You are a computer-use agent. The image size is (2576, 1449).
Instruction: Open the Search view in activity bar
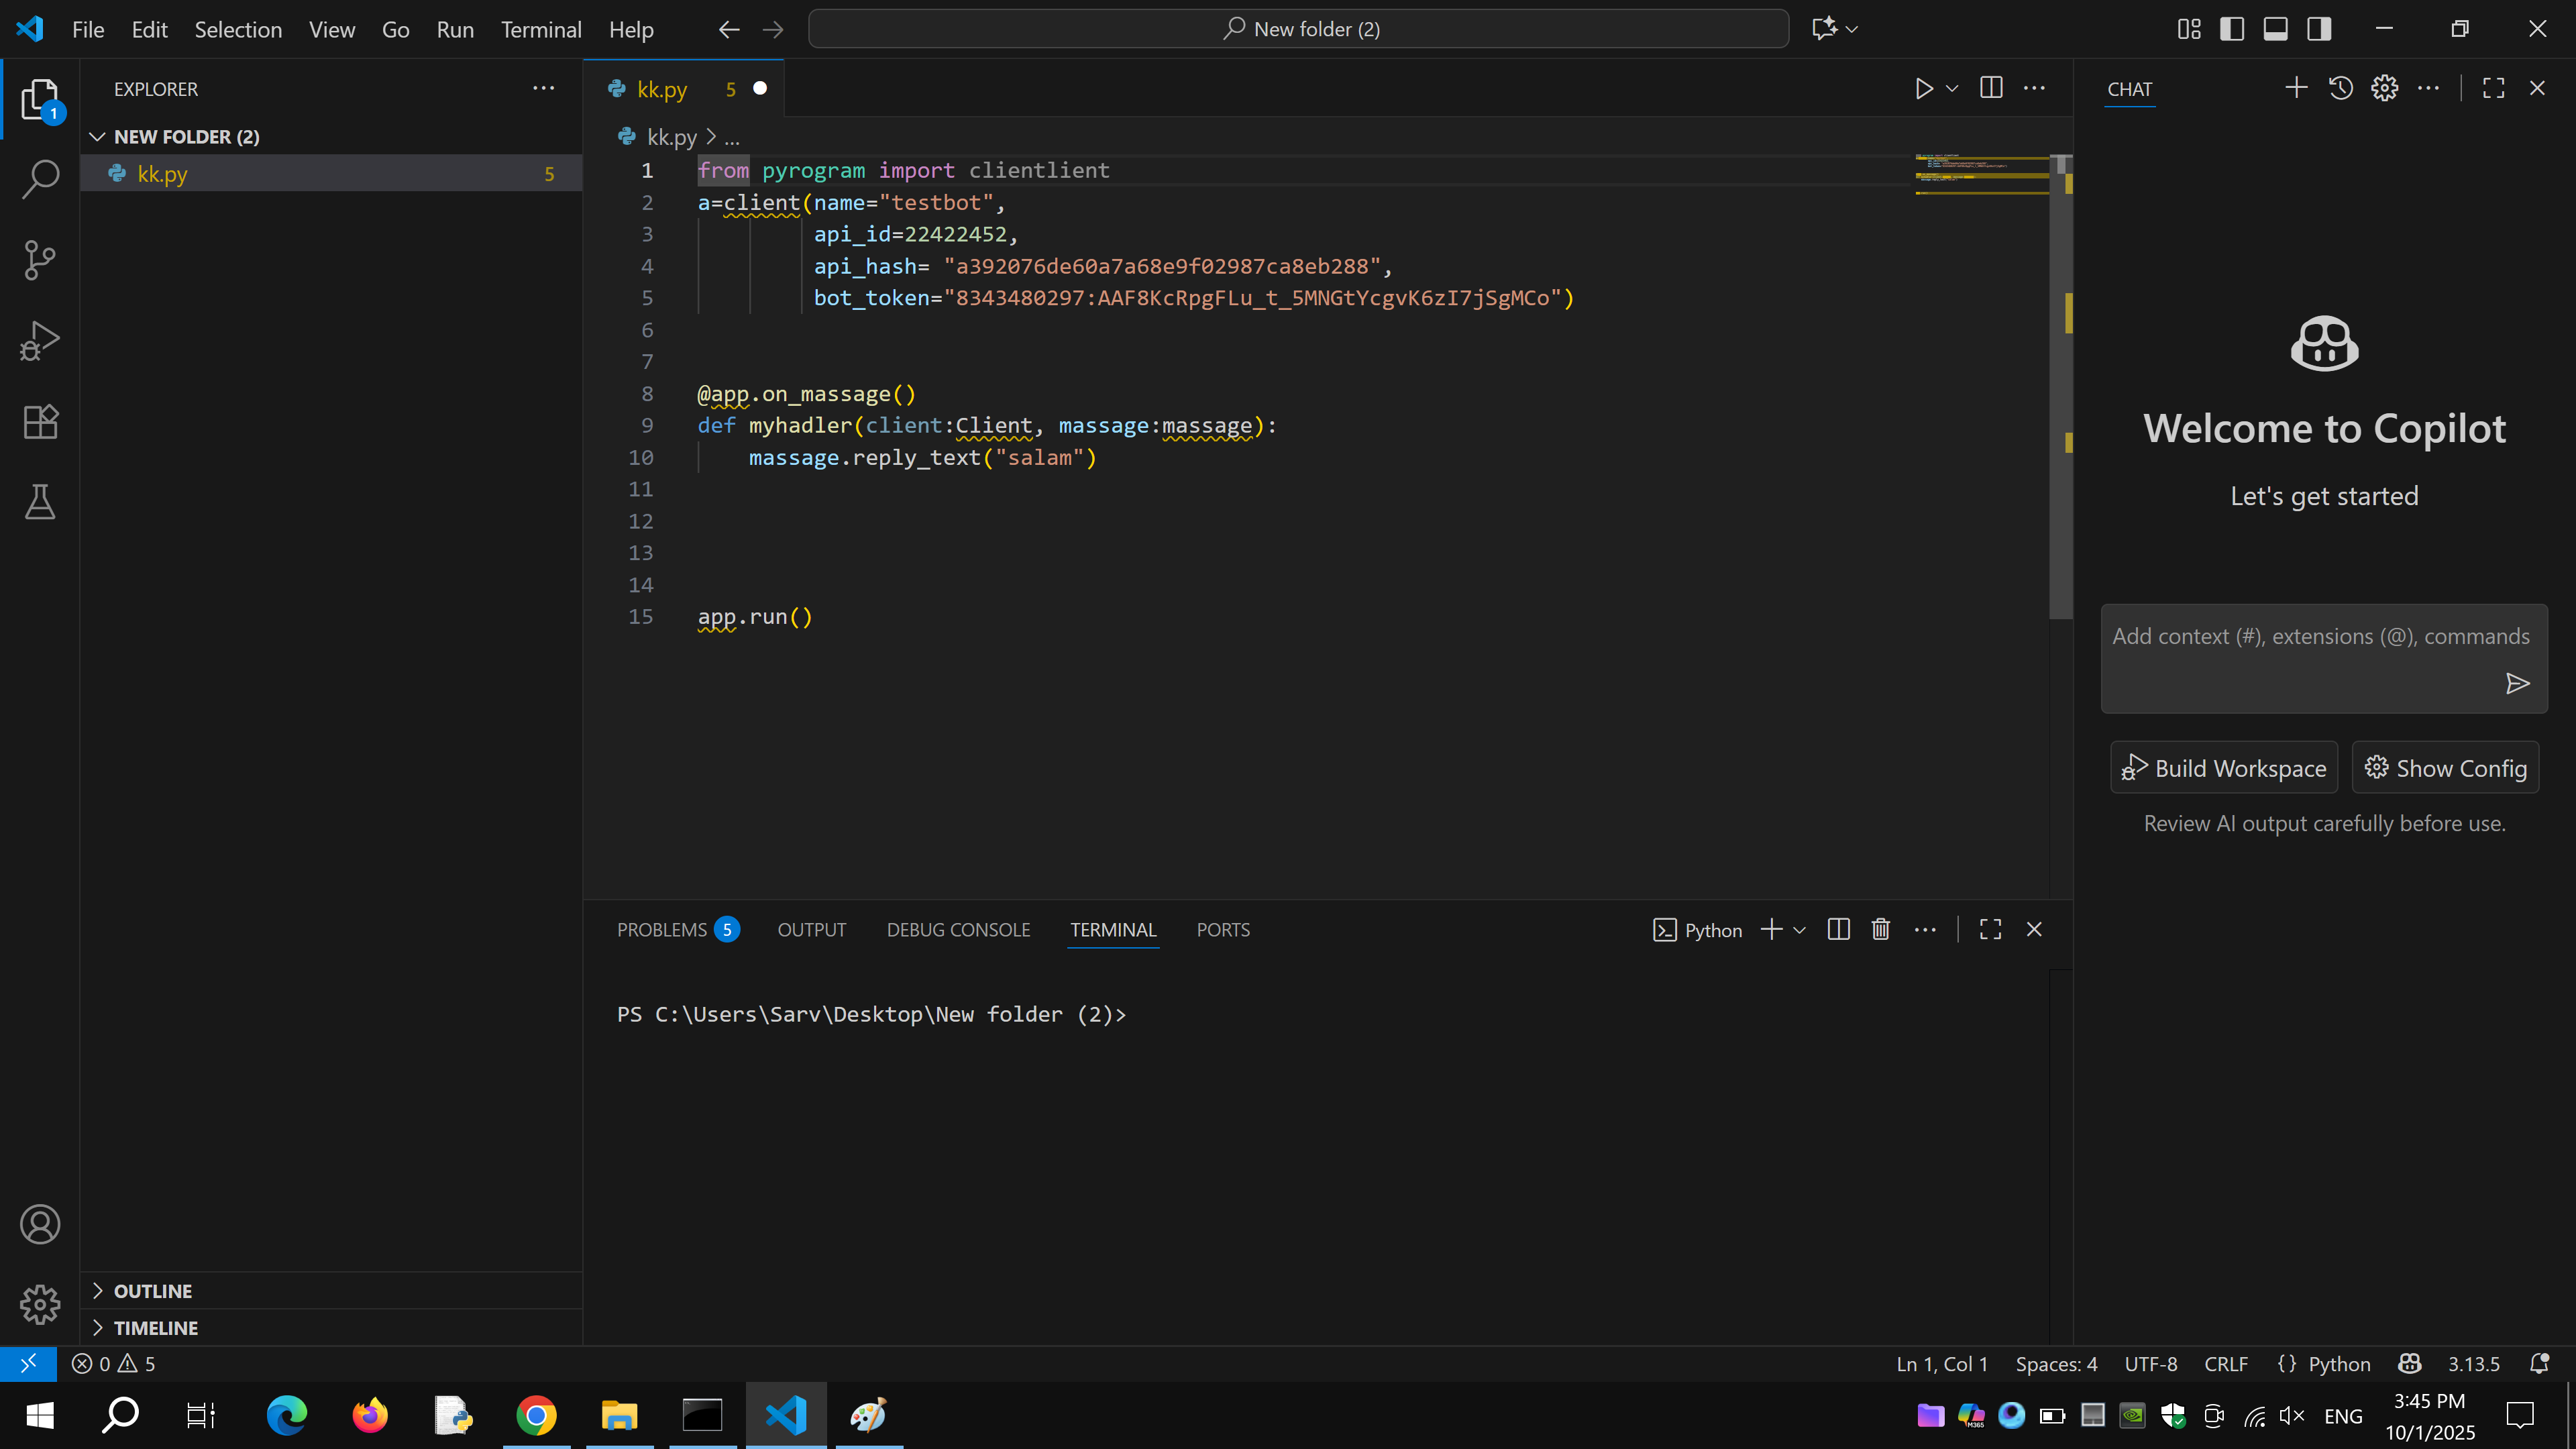(40, 179)
